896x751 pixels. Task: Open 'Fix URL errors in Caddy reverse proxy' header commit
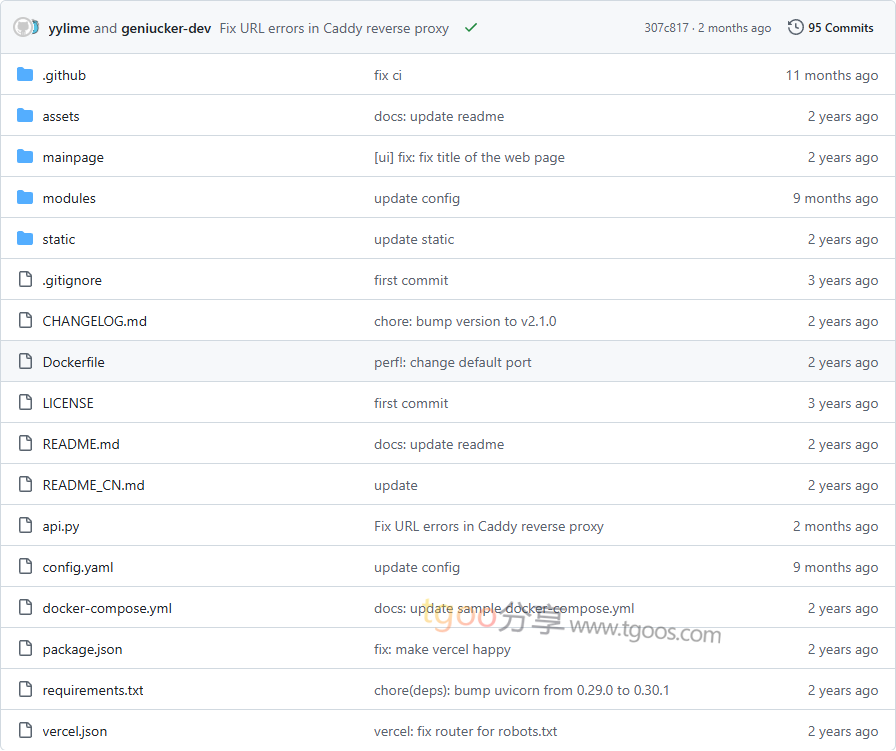(x=334, y=28)
